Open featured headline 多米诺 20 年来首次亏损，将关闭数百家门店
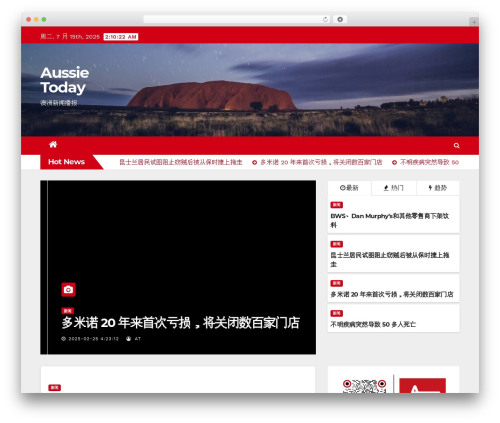Viewport: 500px width, 423px height. [x=180, y=323]
